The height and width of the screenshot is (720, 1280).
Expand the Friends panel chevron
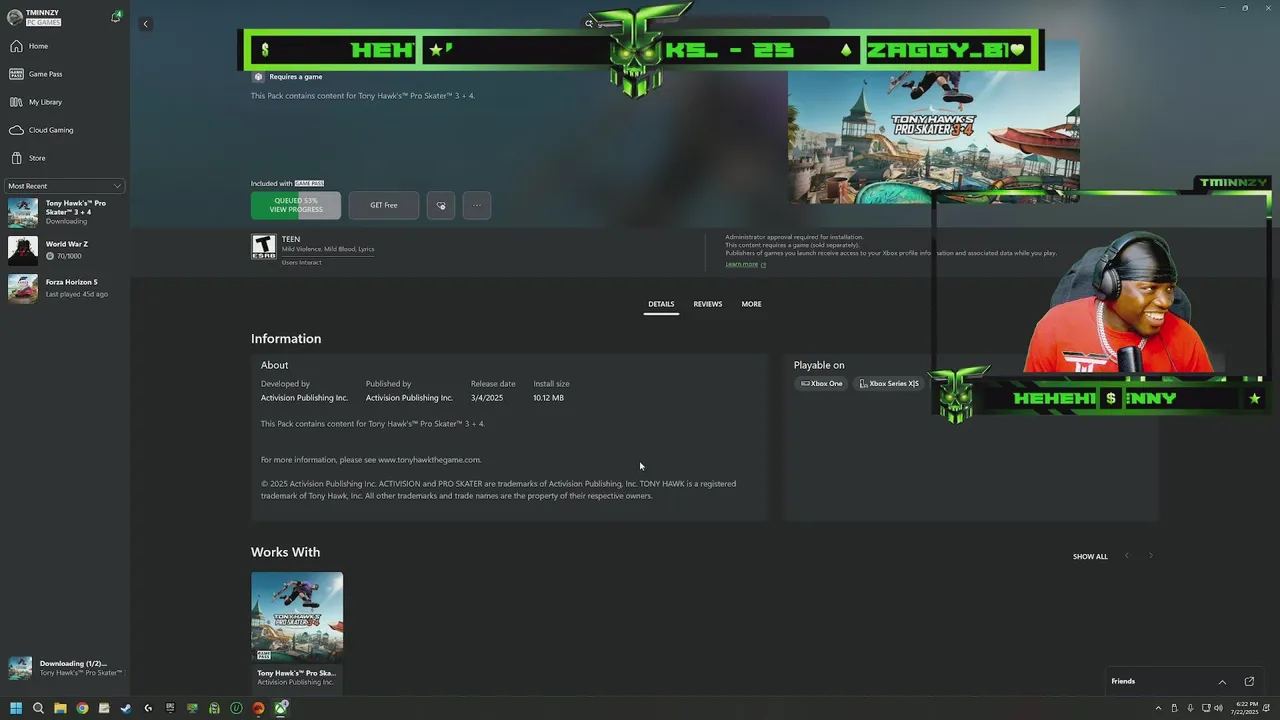click(x=1222, y=681)
